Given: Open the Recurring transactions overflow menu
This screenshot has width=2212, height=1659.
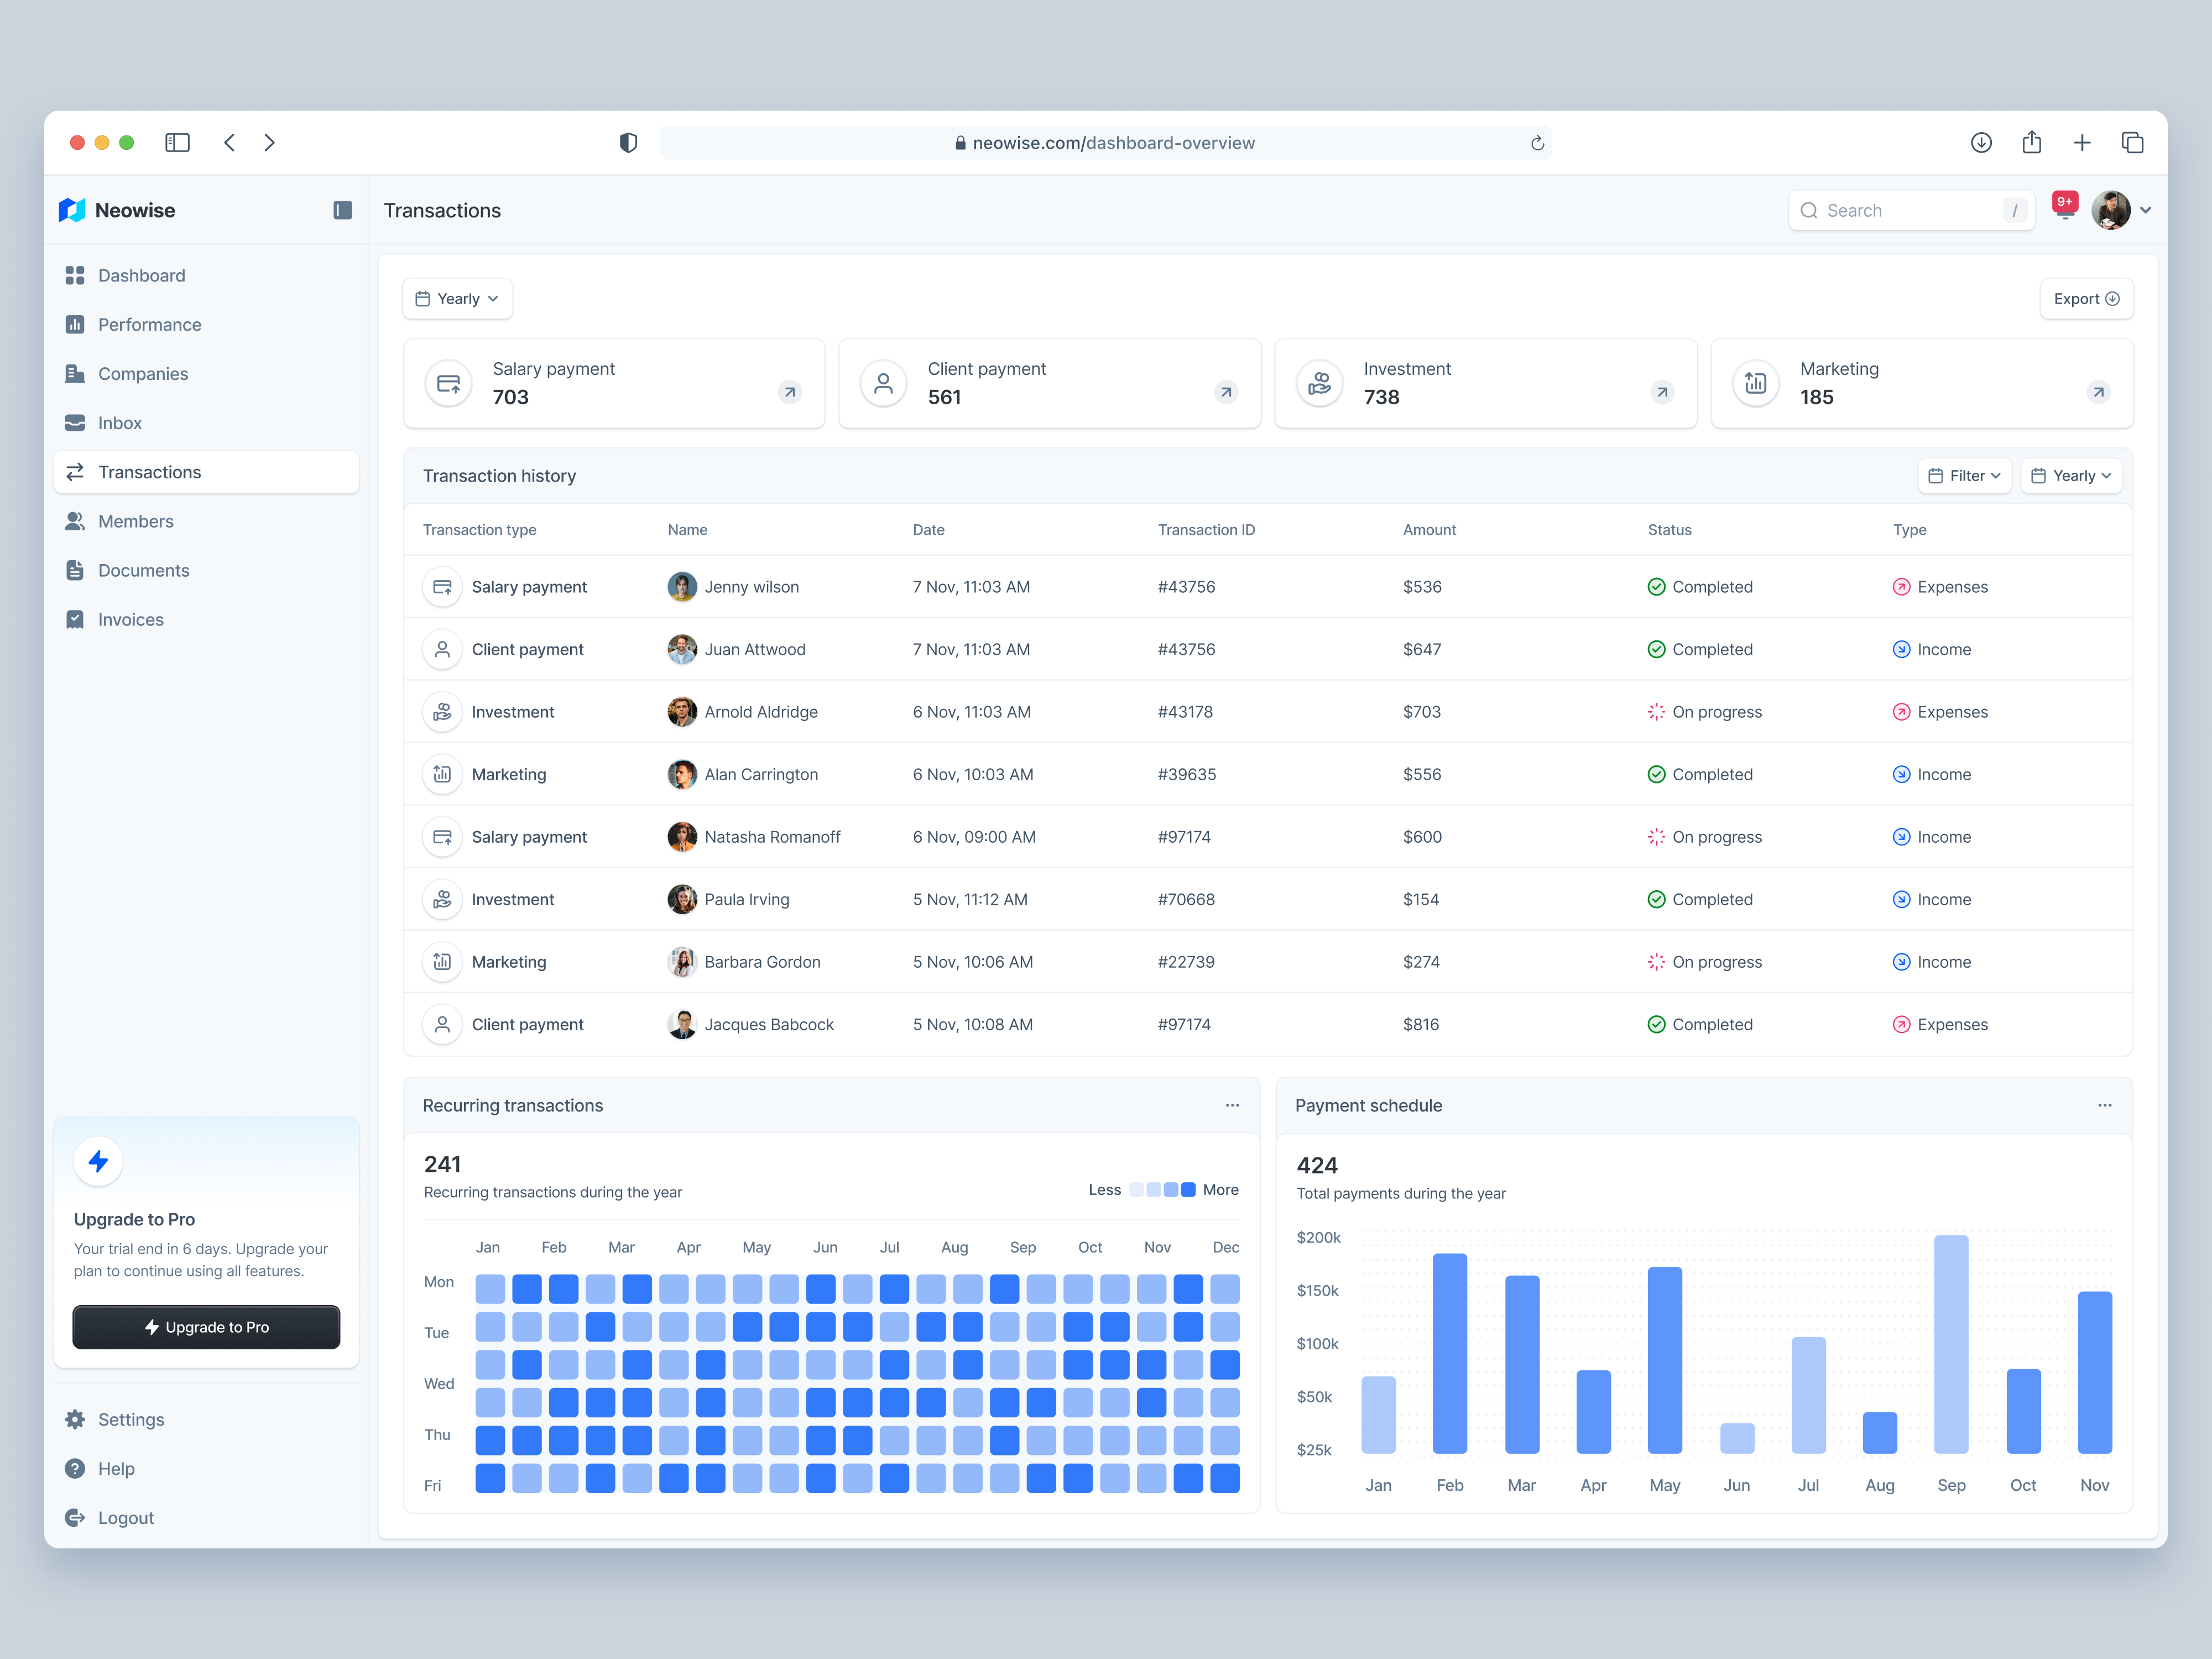Looking at the screenshot, I should click(1232, 1105).
